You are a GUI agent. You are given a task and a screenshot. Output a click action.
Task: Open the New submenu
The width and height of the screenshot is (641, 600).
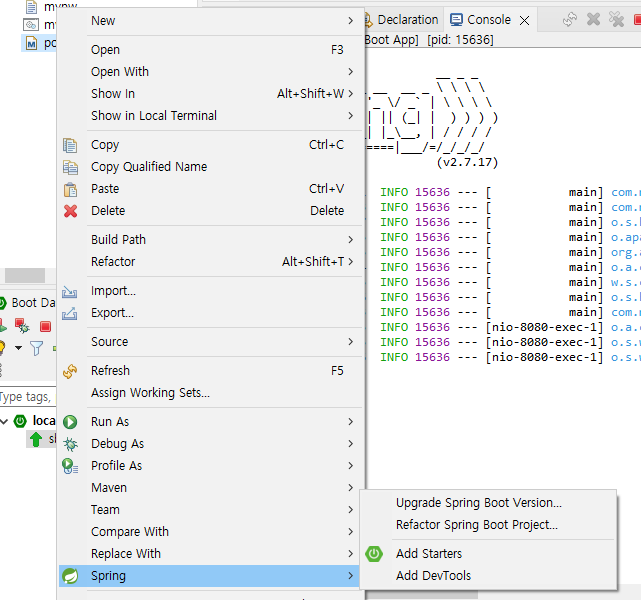coord(210,20)
